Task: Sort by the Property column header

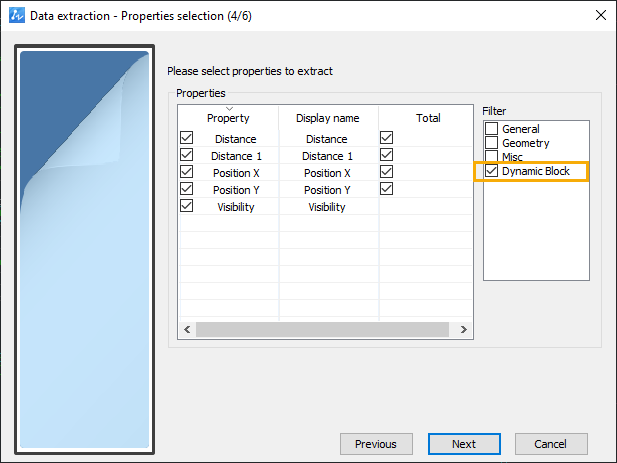Action: click(228, 118)
